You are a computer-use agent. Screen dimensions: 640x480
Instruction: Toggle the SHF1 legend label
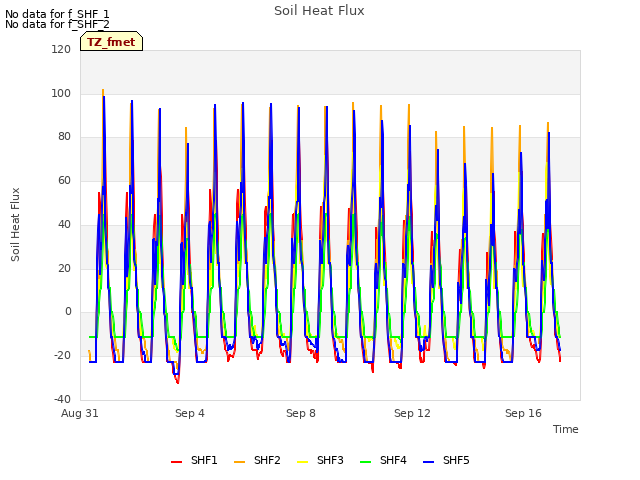(x=204, y=460)
